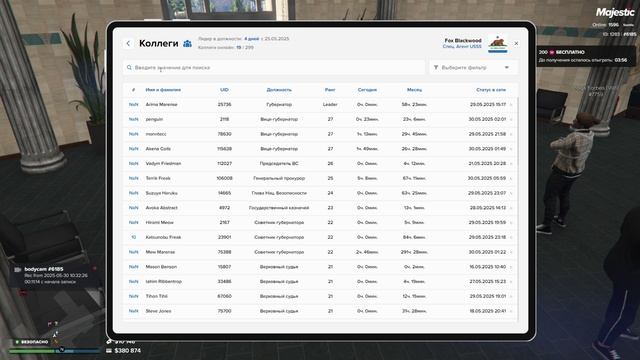Click the colleagues group icon near the title
640x360 pixels.
tap(187, 43)
